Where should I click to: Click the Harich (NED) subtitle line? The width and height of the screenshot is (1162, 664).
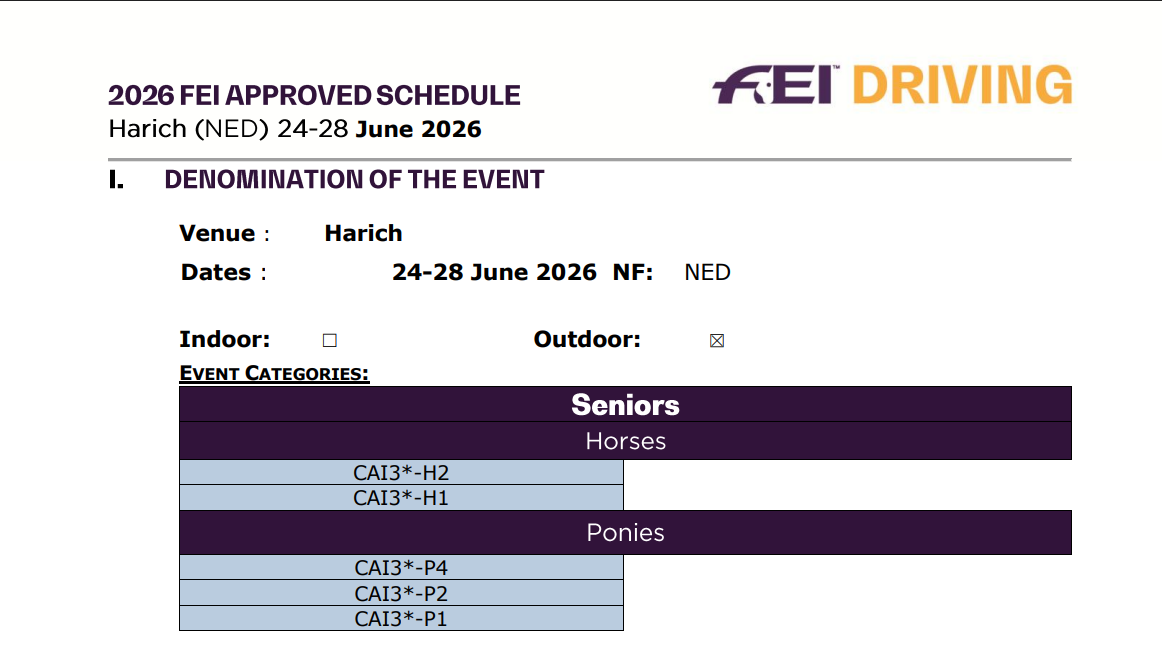pos(295,129)
